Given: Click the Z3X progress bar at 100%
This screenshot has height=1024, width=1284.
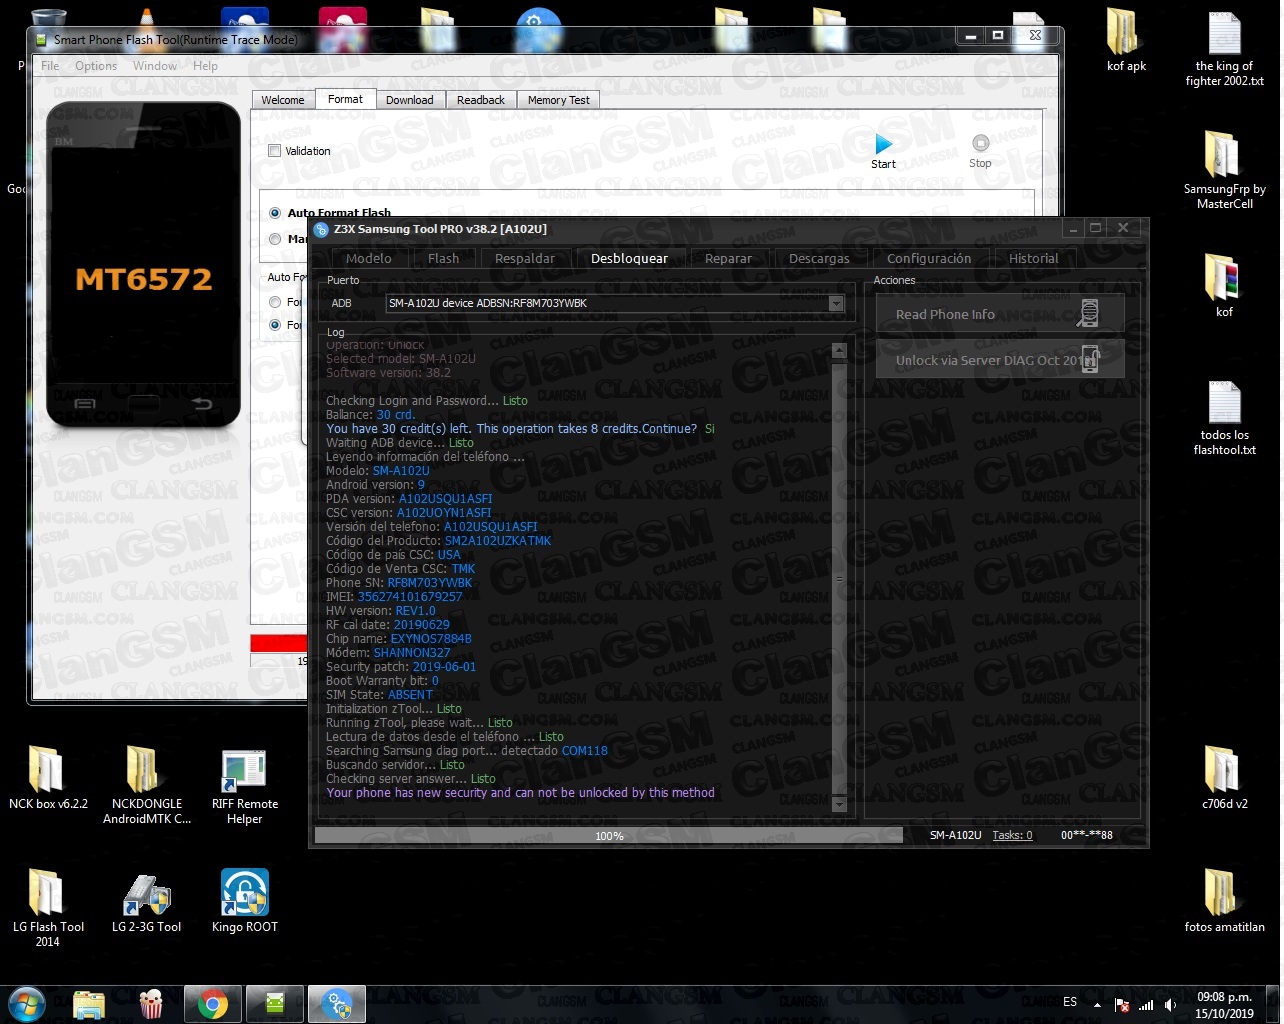Looking at the screenshot, I should click(609, 836).
